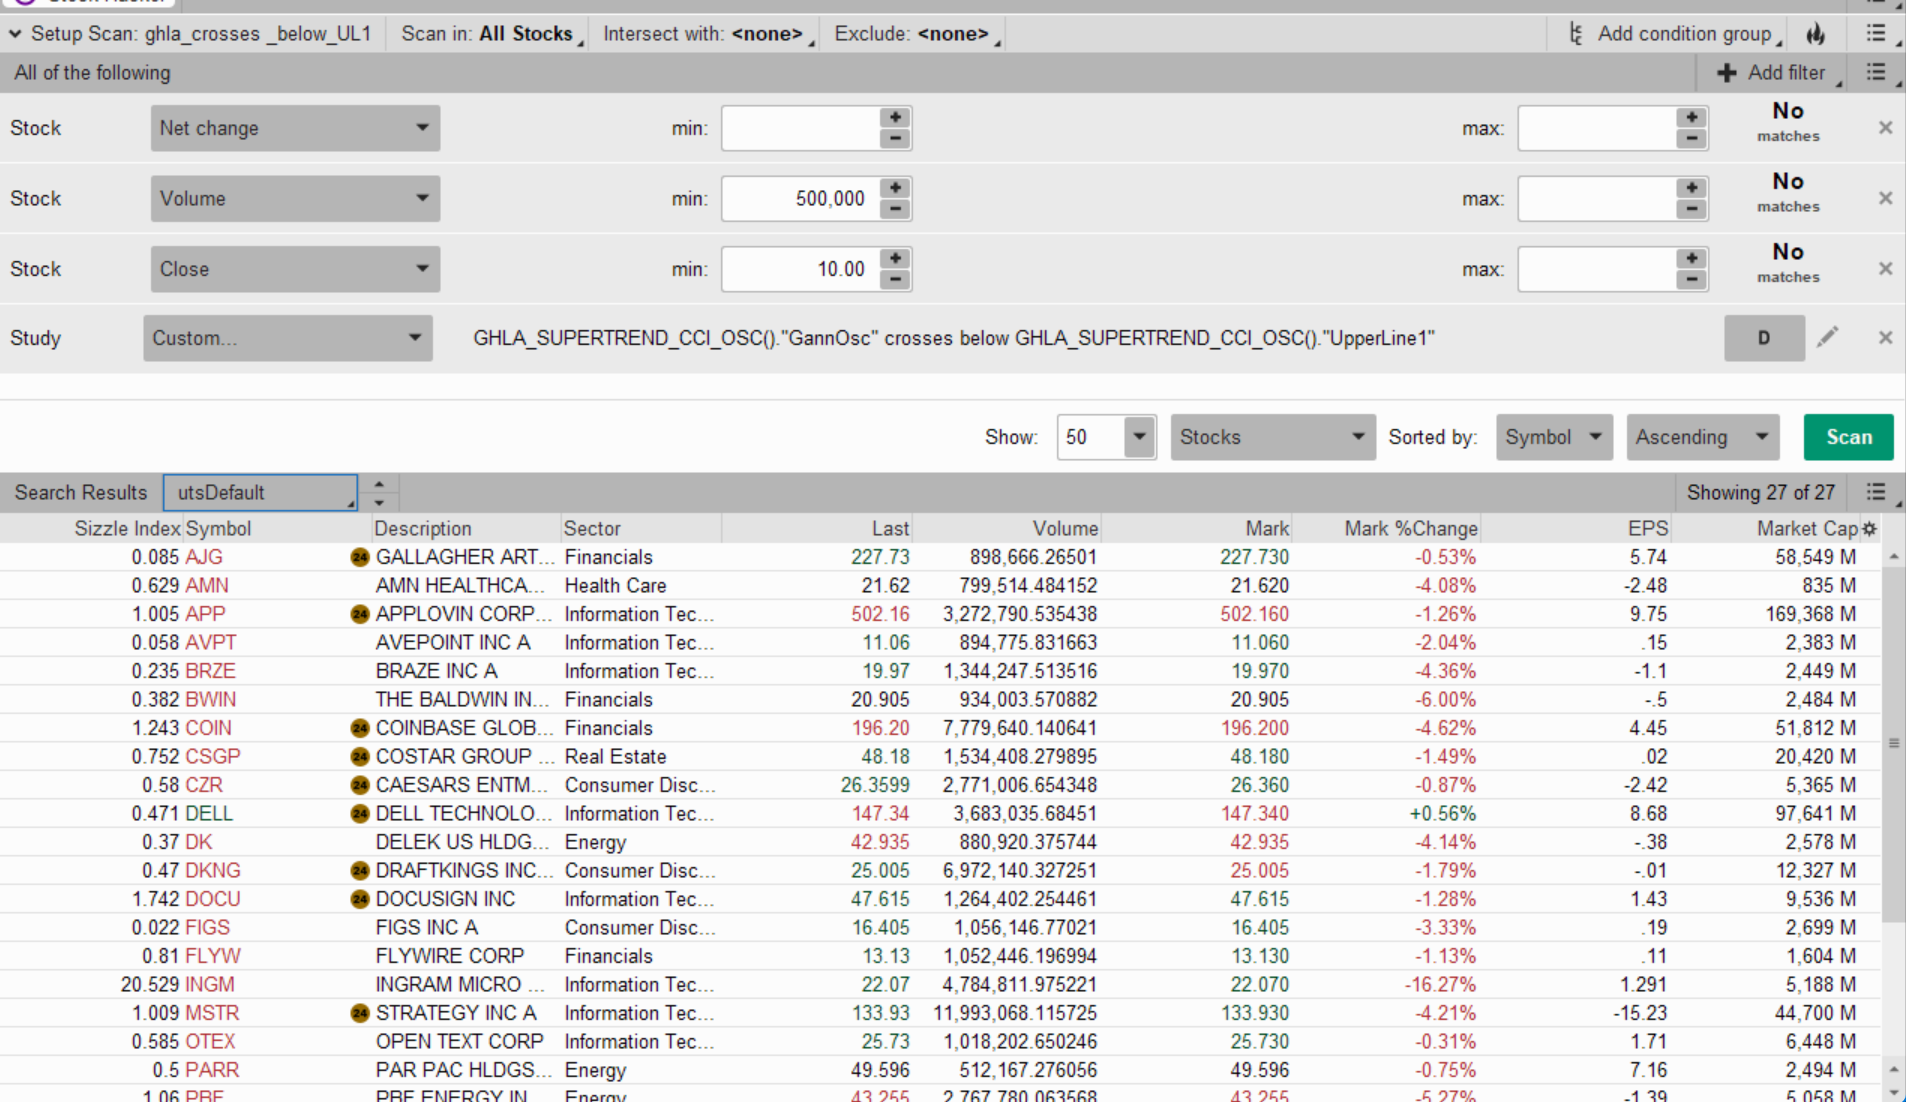Open menu icon beside Add filter
Screen dimensions: 1906x1102
pos(1876,73)
